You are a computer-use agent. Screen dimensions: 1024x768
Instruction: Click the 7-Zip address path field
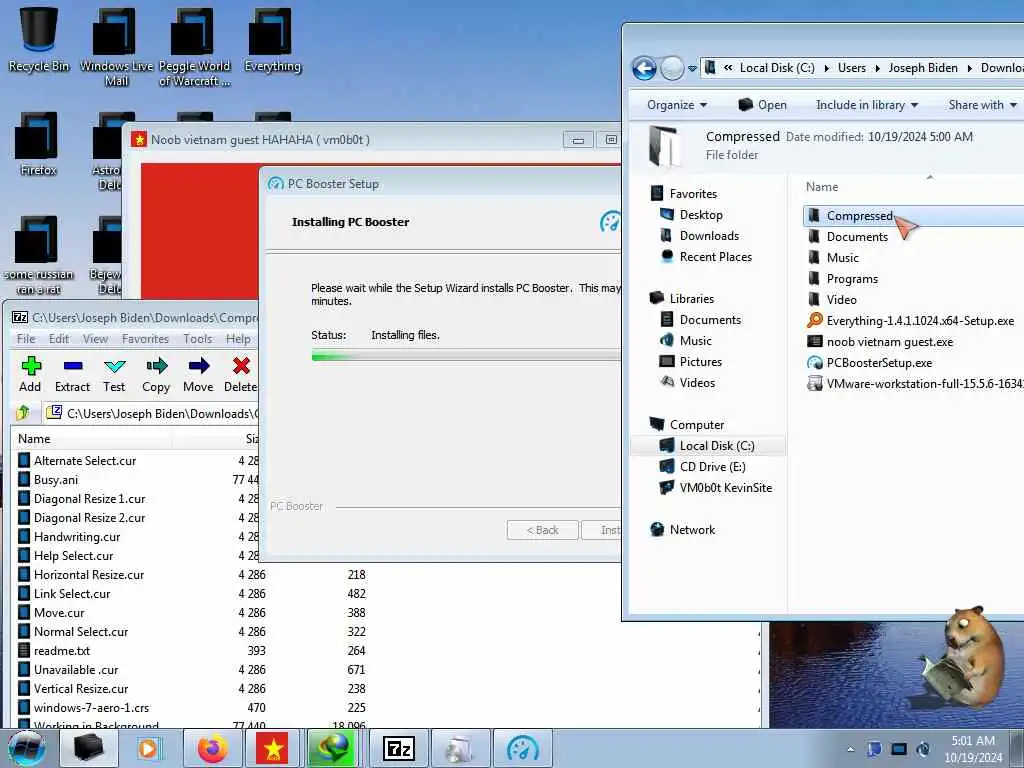pos(152,413)
